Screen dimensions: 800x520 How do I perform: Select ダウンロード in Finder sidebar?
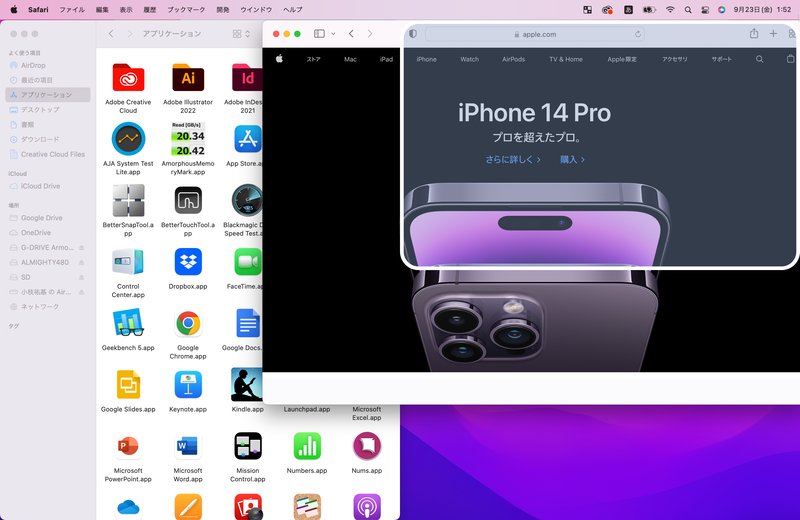click(48, 139)
